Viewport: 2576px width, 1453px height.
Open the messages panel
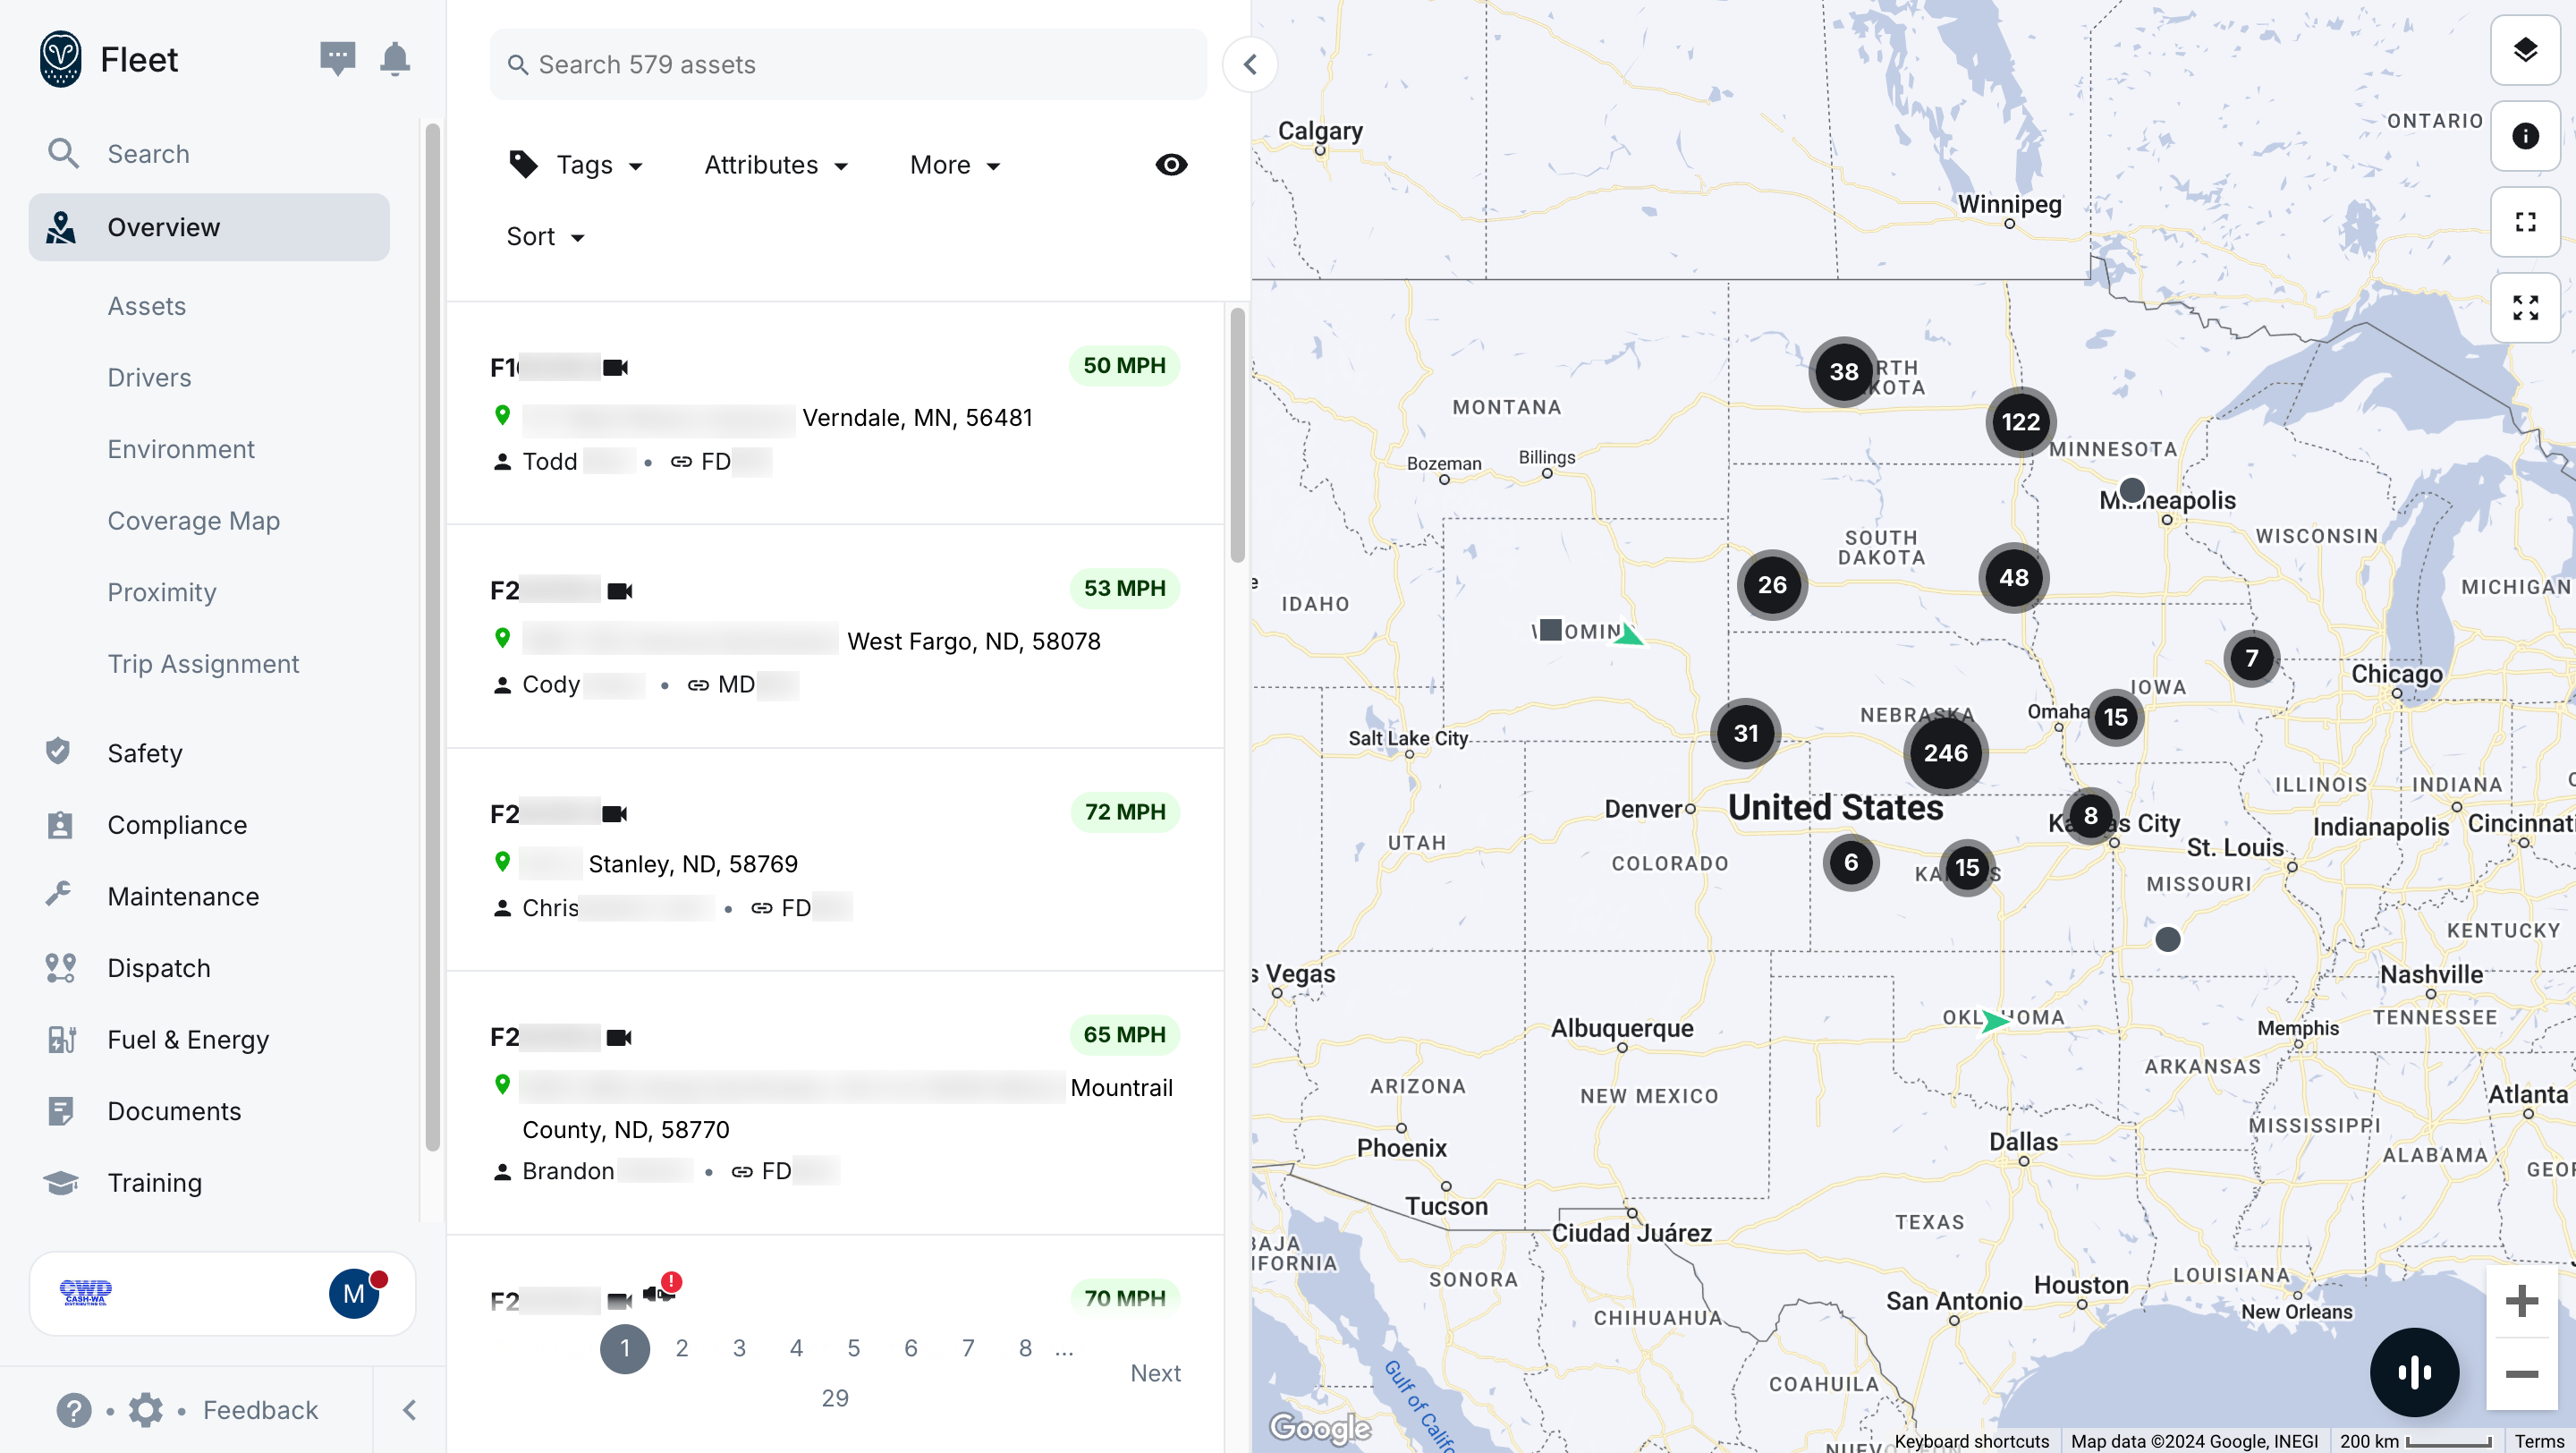coord(337,59)
